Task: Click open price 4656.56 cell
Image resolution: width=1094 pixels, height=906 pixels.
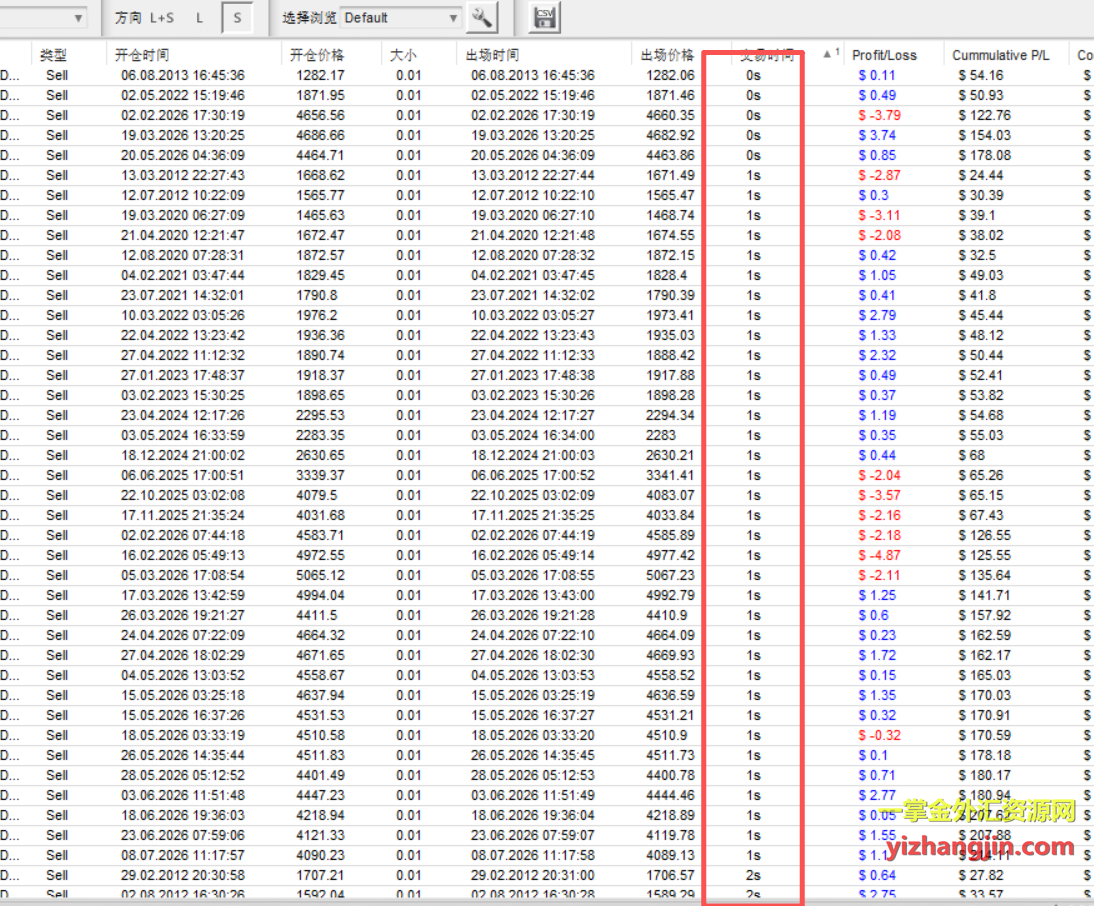Action: coord(320,115)
